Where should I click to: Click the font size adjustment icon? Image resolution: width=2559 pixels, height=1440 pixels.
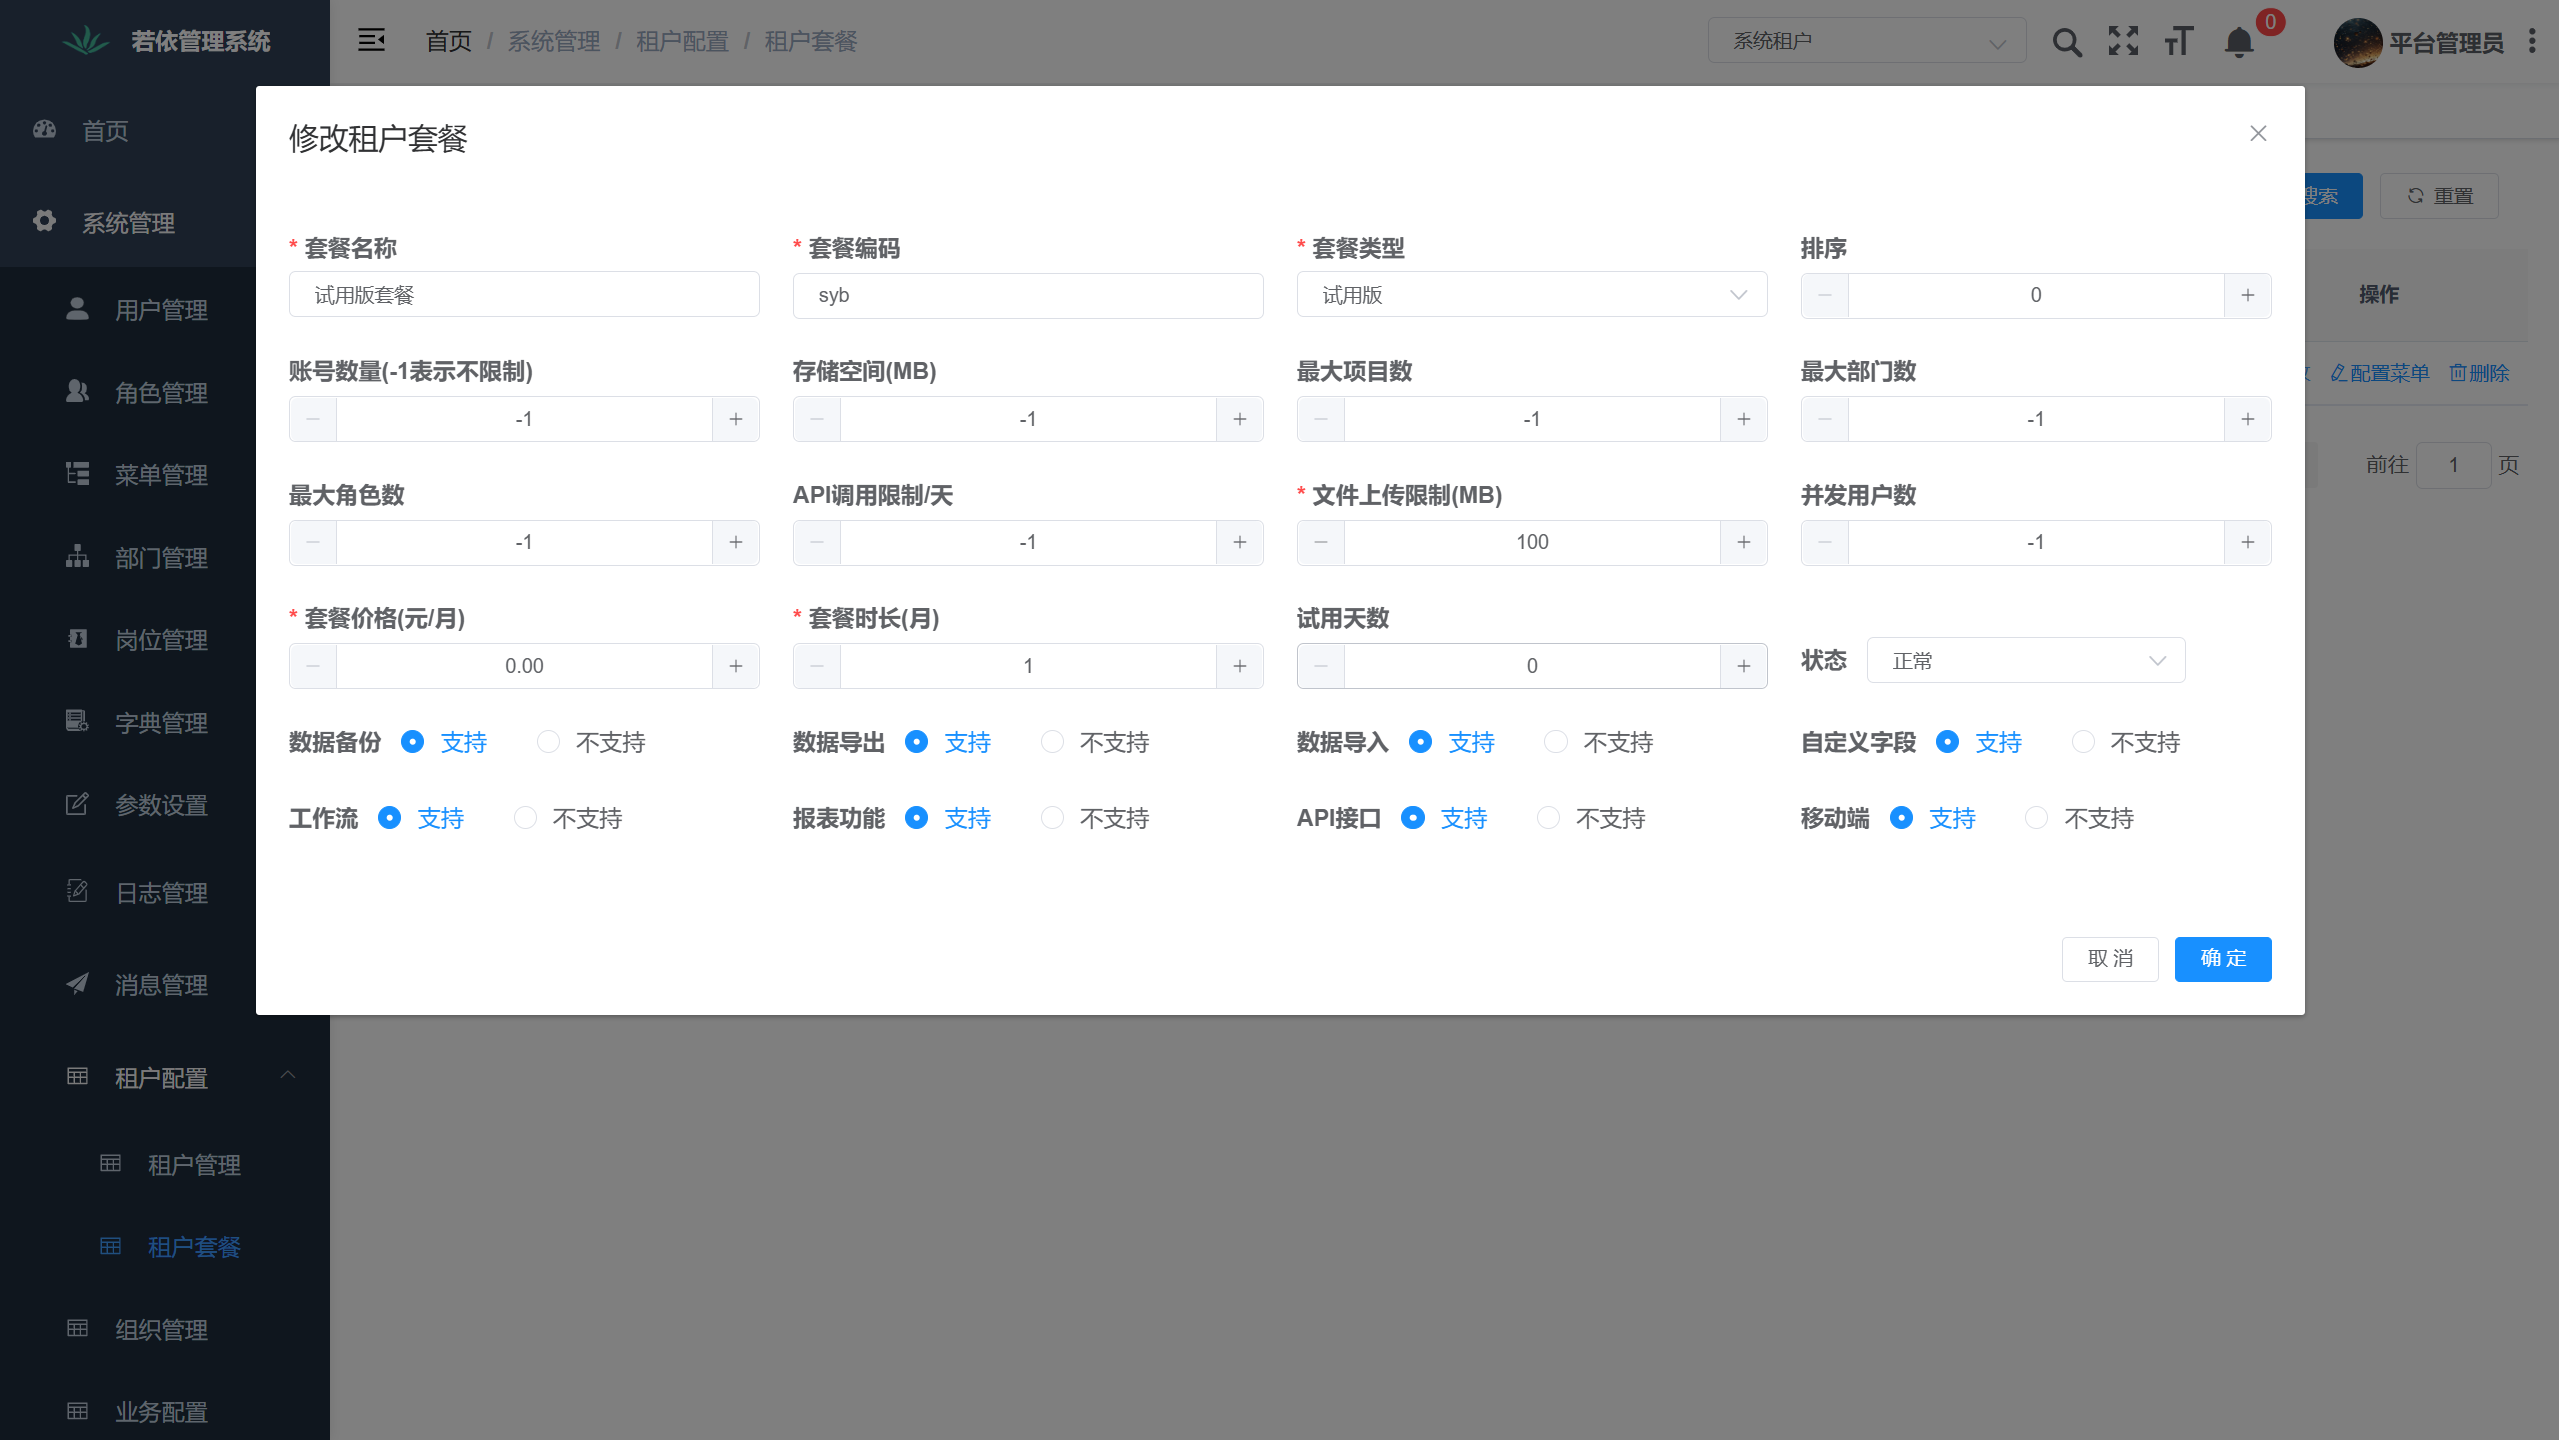(x=2178, y=41)
